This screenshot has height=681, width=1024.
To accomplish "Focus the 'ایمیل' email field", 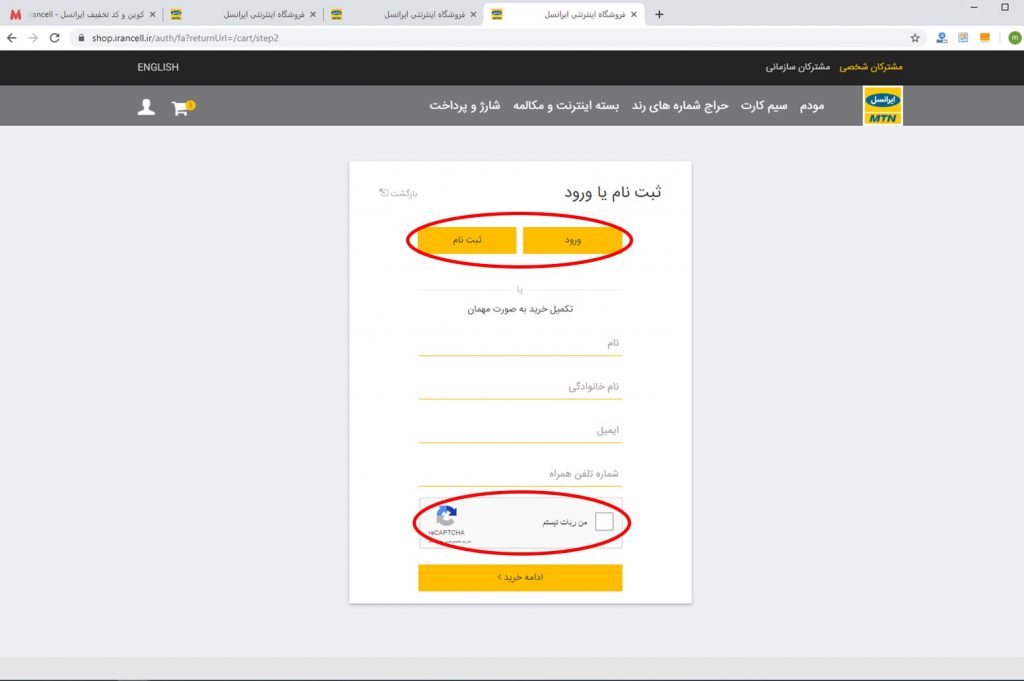I will [x=520, y=430].
